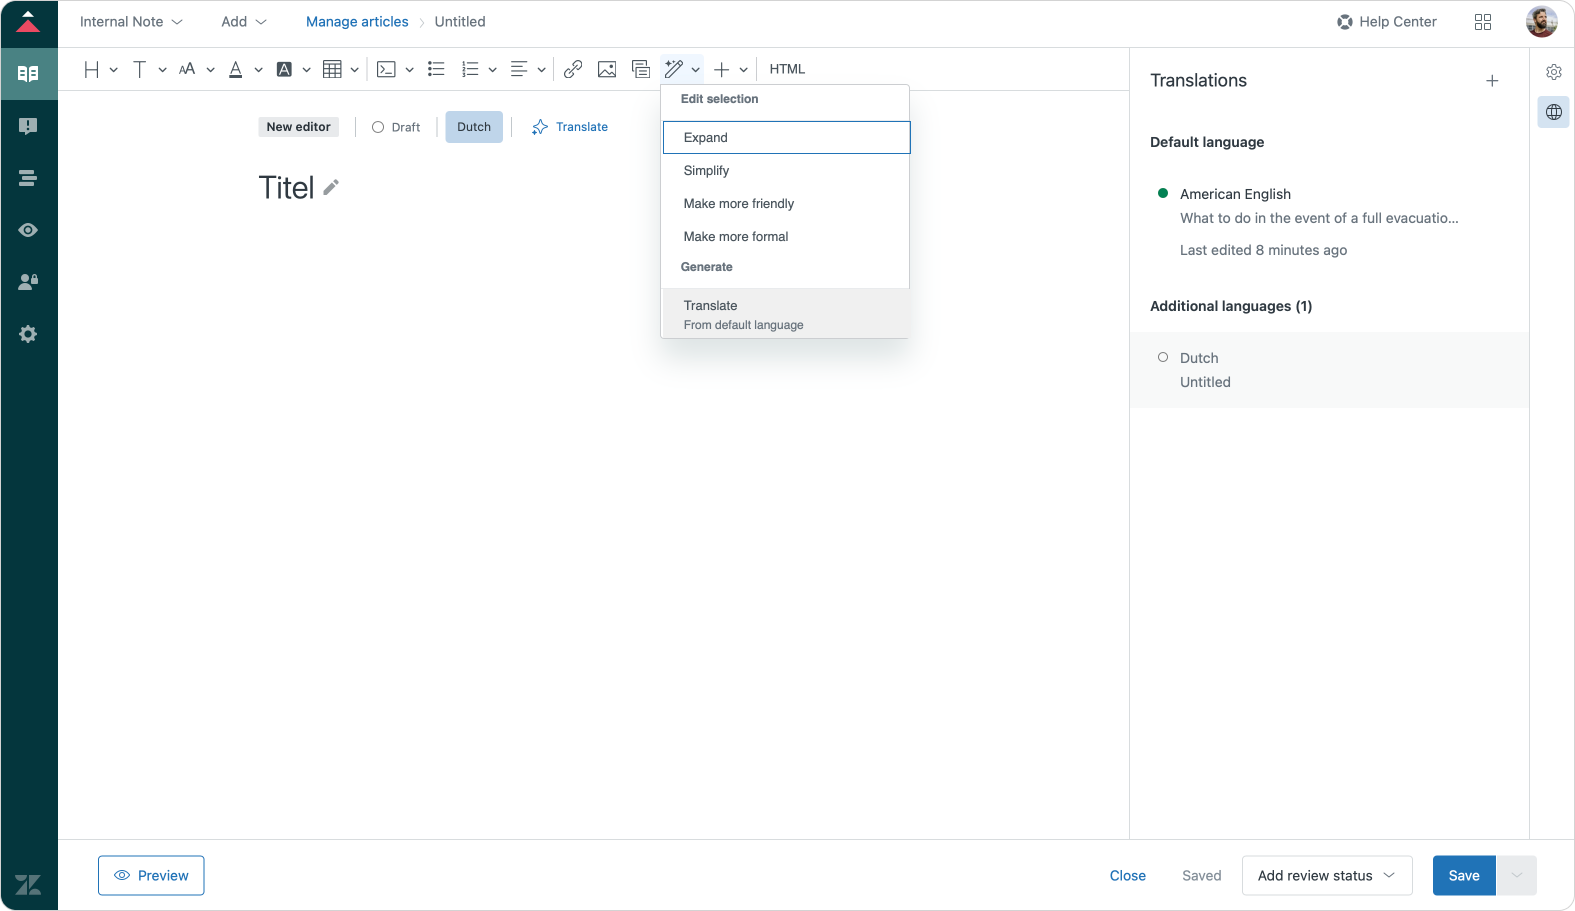Open article settings gear in right rail
Image resolution: width=1575 pixels, height=911 pixels.
1554,72
